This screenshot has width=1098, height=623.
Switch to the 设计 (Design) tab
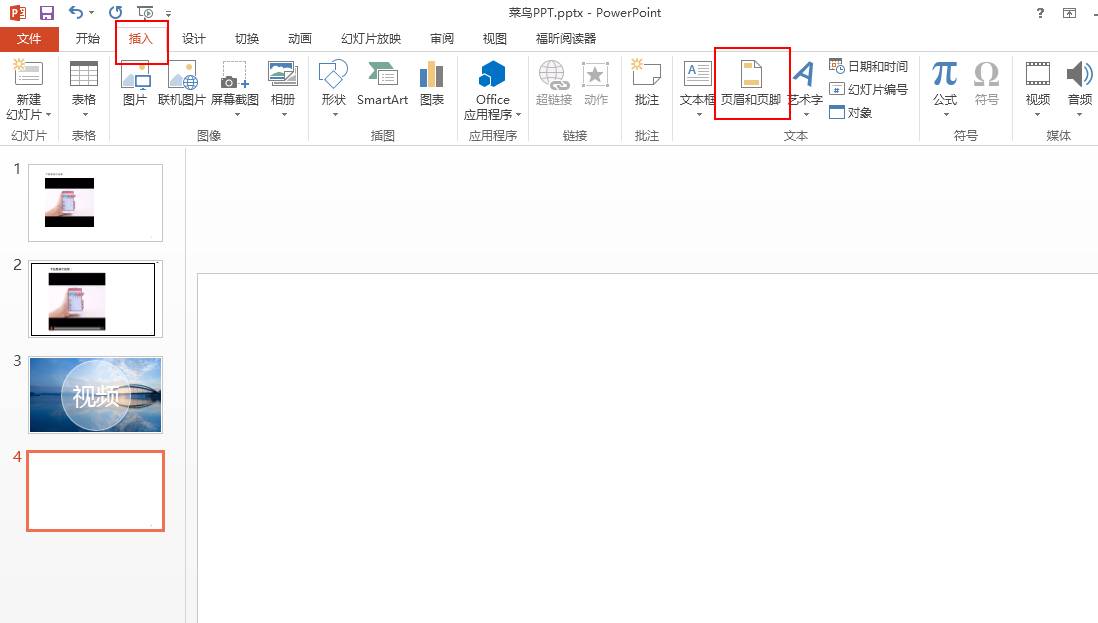(x=194, y=38)
